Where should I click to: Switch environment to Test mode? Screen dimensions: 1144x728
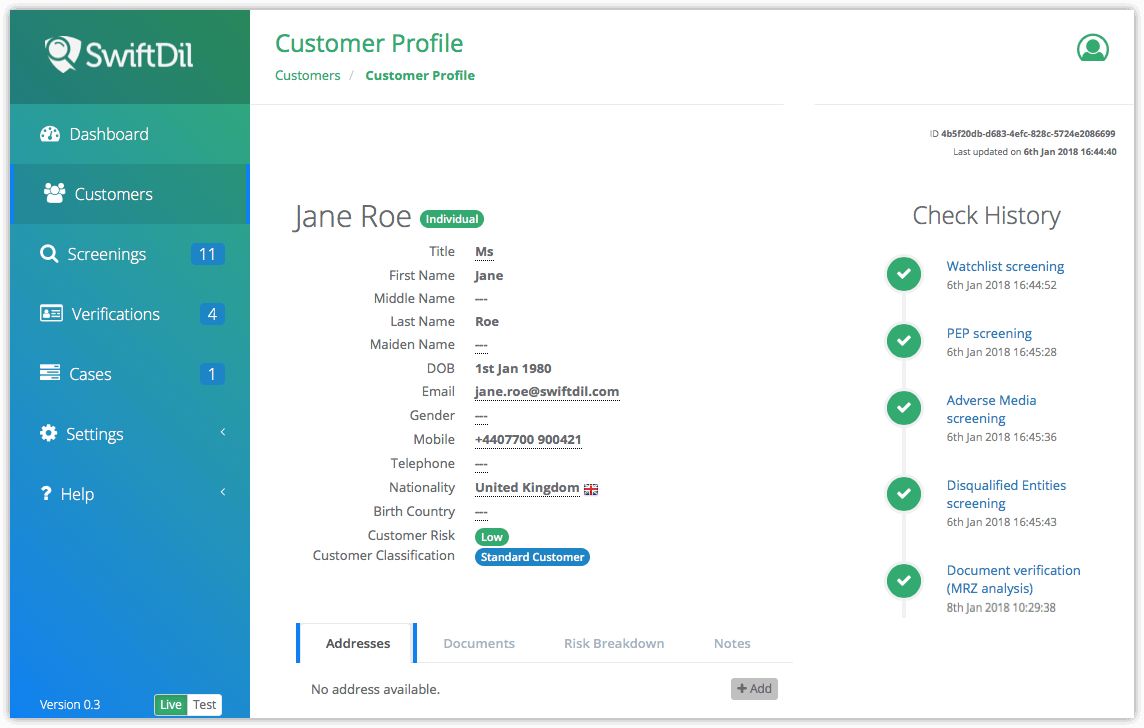click(x=205, y=704)
